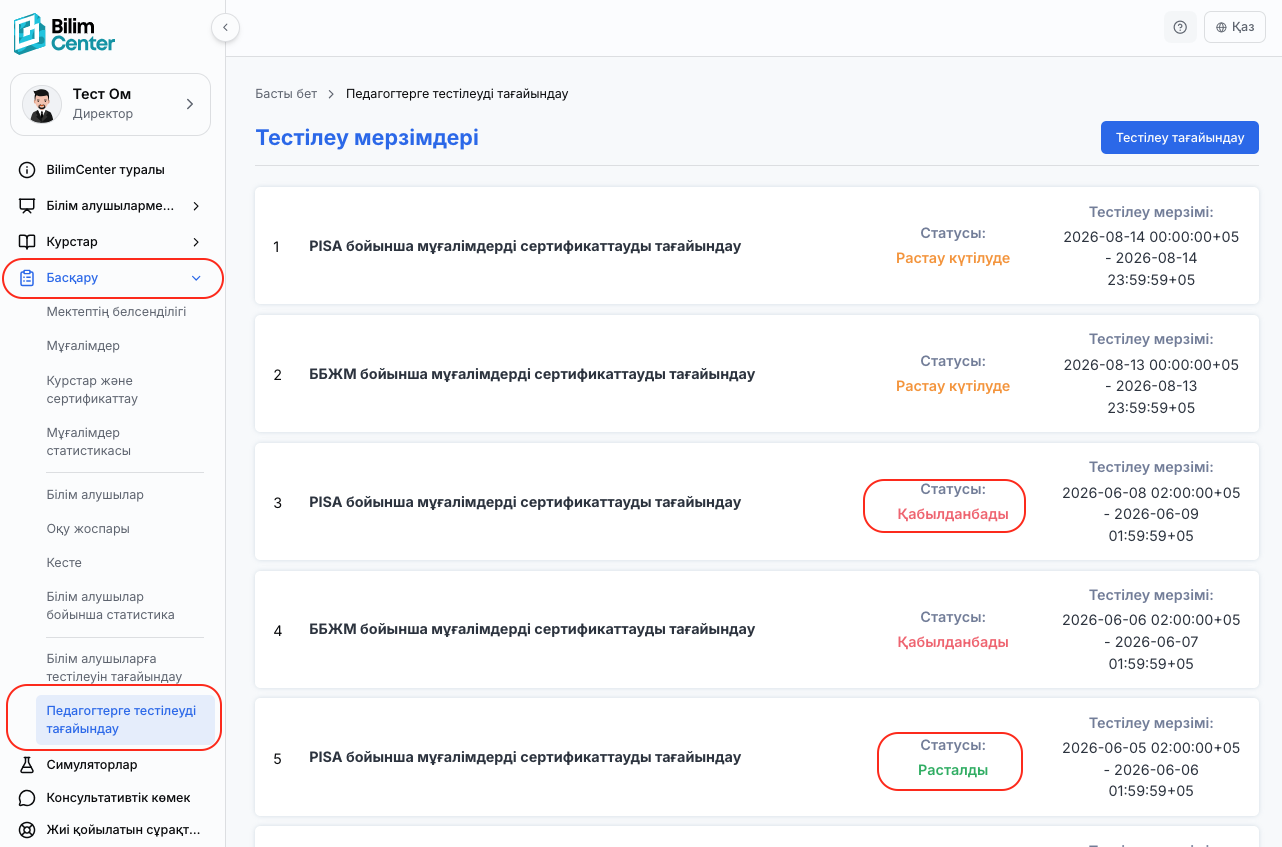
Task: Click row 3 Қабылданбады status
Action: tap(953, 514)
